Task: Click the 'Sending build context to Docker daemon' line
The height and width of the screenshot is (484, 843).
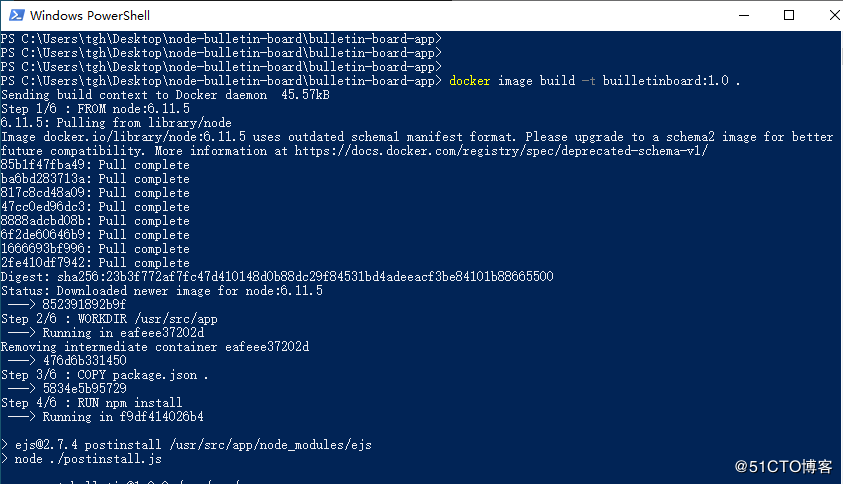Action: tap(165, 95)
